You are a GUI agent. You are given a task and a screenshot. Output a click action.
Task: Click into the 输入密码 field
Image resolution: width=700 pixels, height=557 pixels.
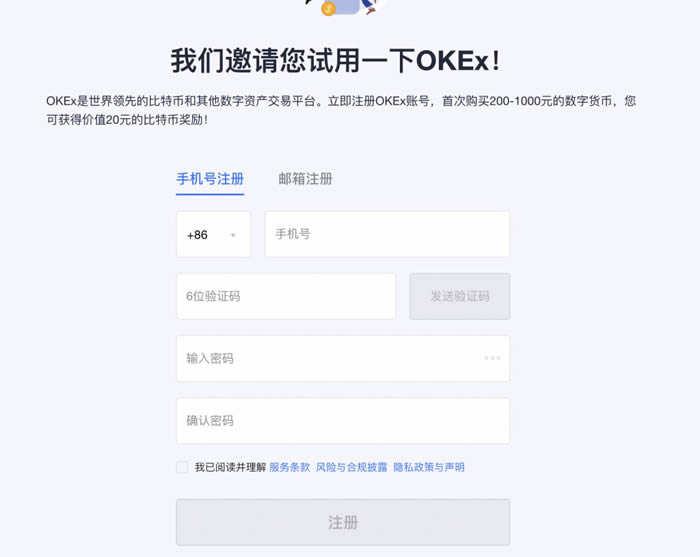pyautogui.click(x=330, y=358)
